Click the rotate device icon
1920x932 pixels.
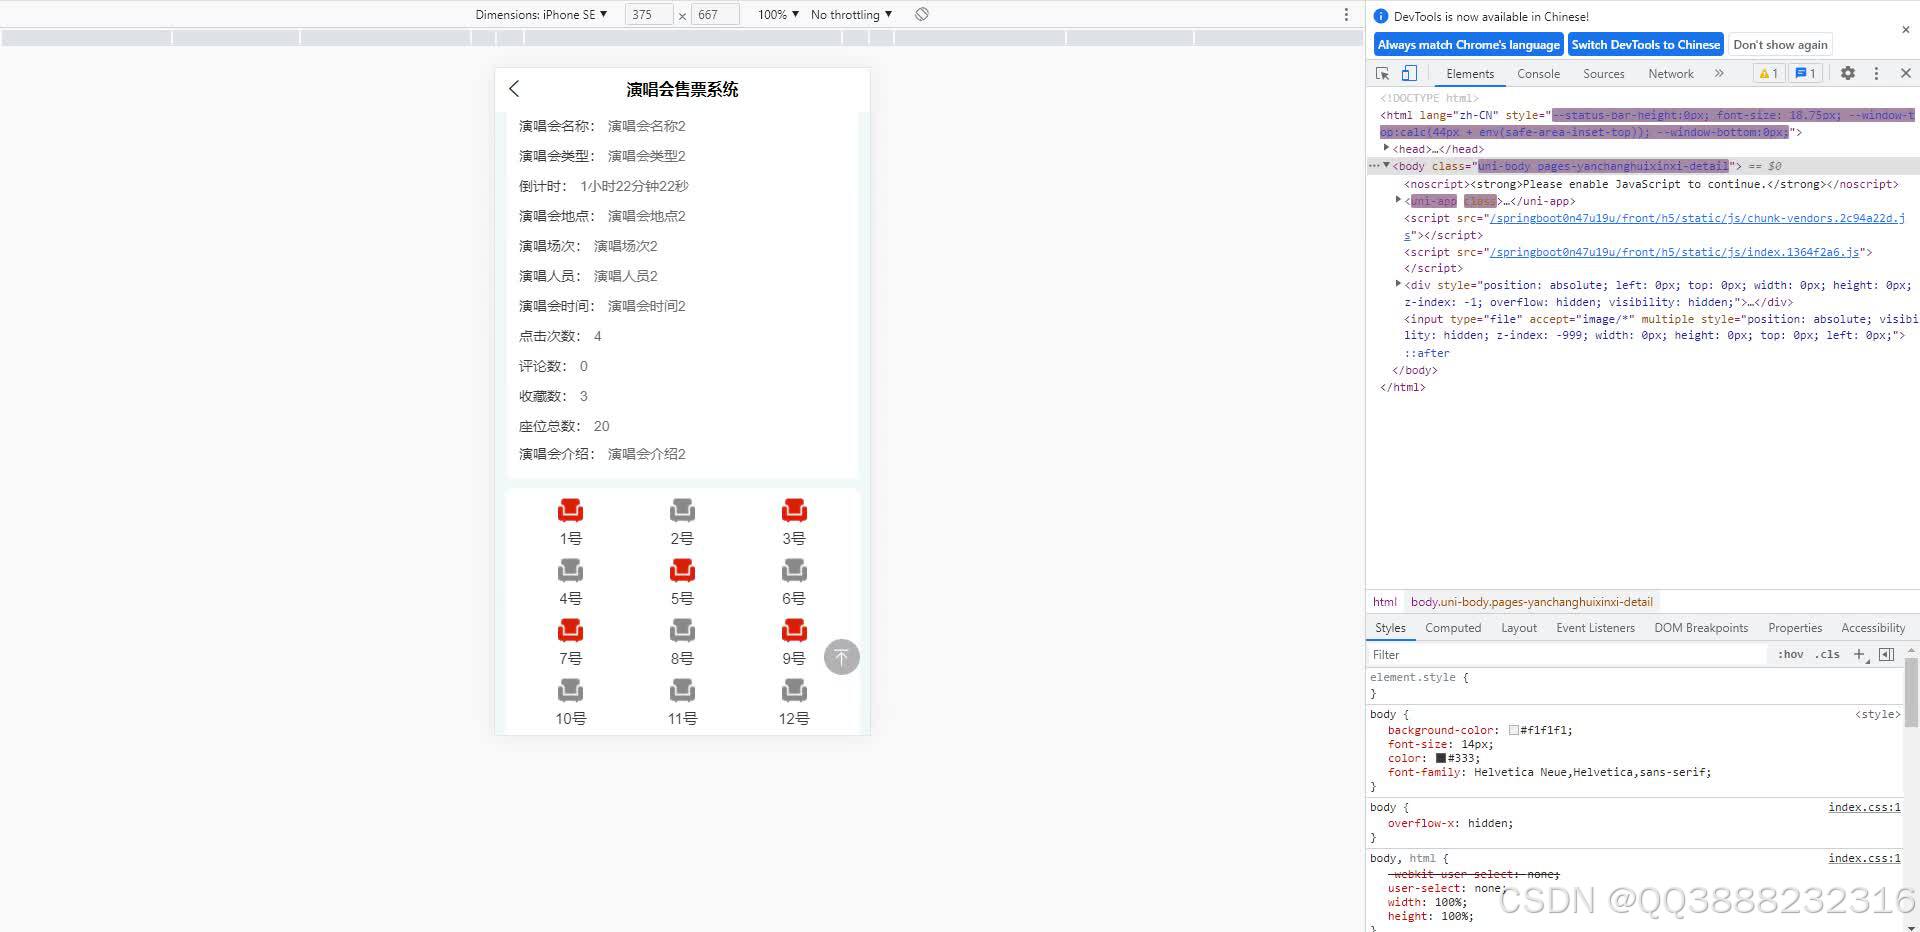point(922,14)
